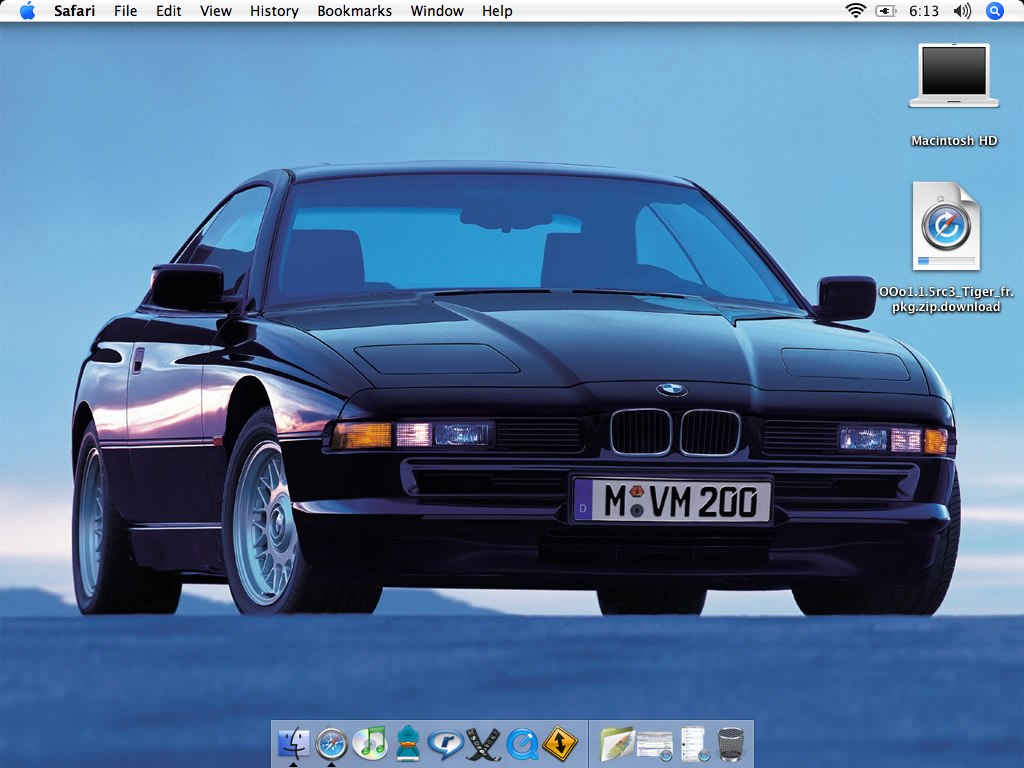Launch iTunes from the dock
The image size is (1024, 768).
370,743
